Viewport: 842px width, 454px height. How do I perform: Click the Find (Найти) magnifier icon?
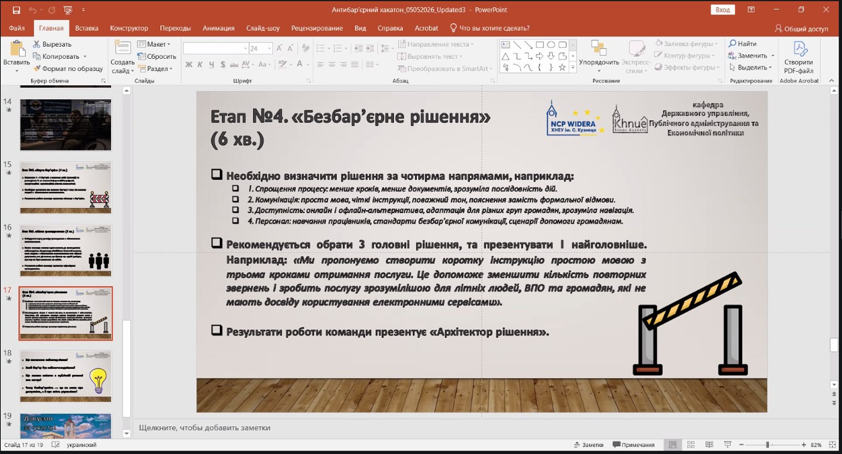(x=732, y=44)
